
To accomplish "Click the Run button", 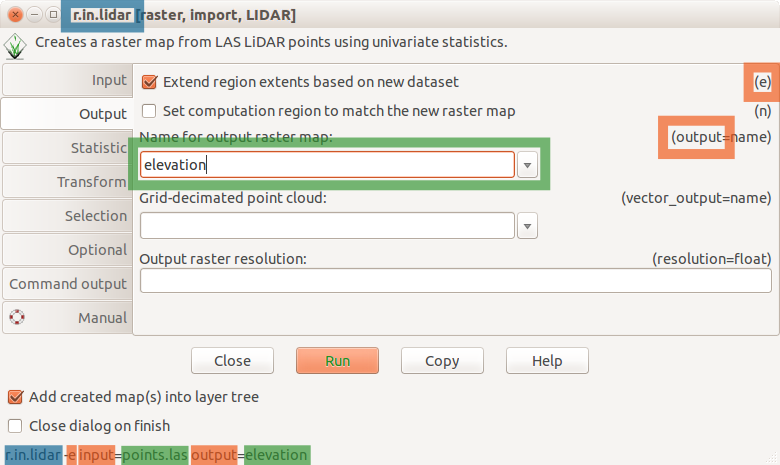I will [337, 361].
